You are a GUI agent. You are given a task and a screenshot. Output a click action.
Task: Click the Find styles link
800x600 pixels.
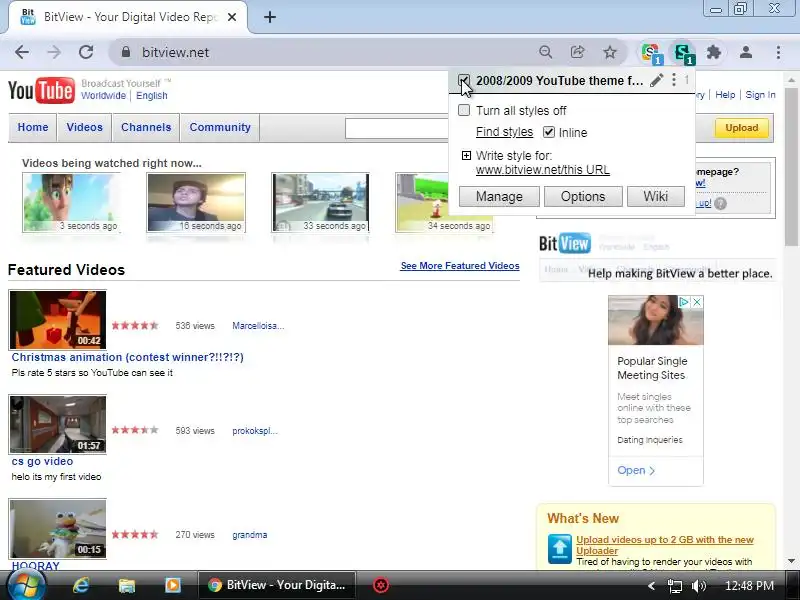(504, 132)
